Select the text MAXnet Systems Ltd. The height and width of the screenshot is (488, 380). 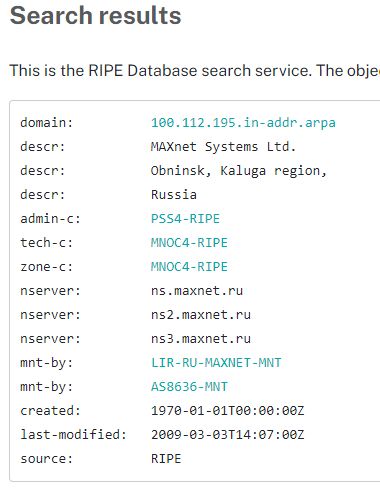[223, 147]
